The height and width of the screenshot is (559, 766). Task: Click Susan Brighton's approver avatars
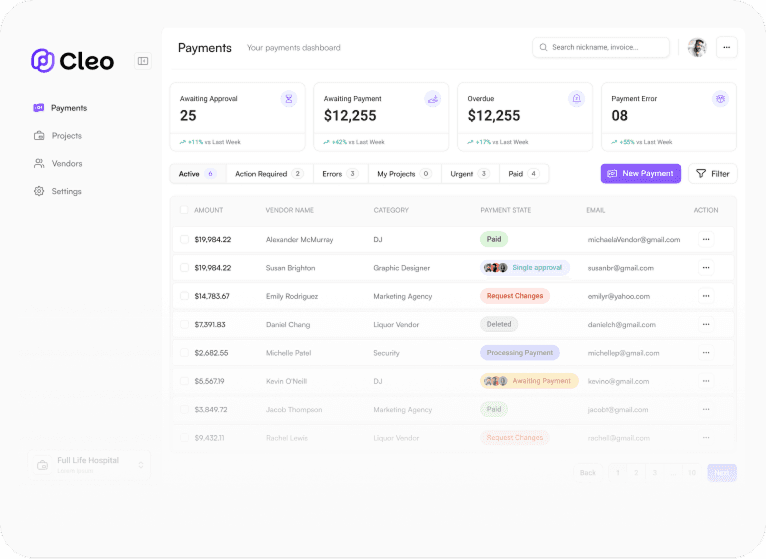pos(495,268)
